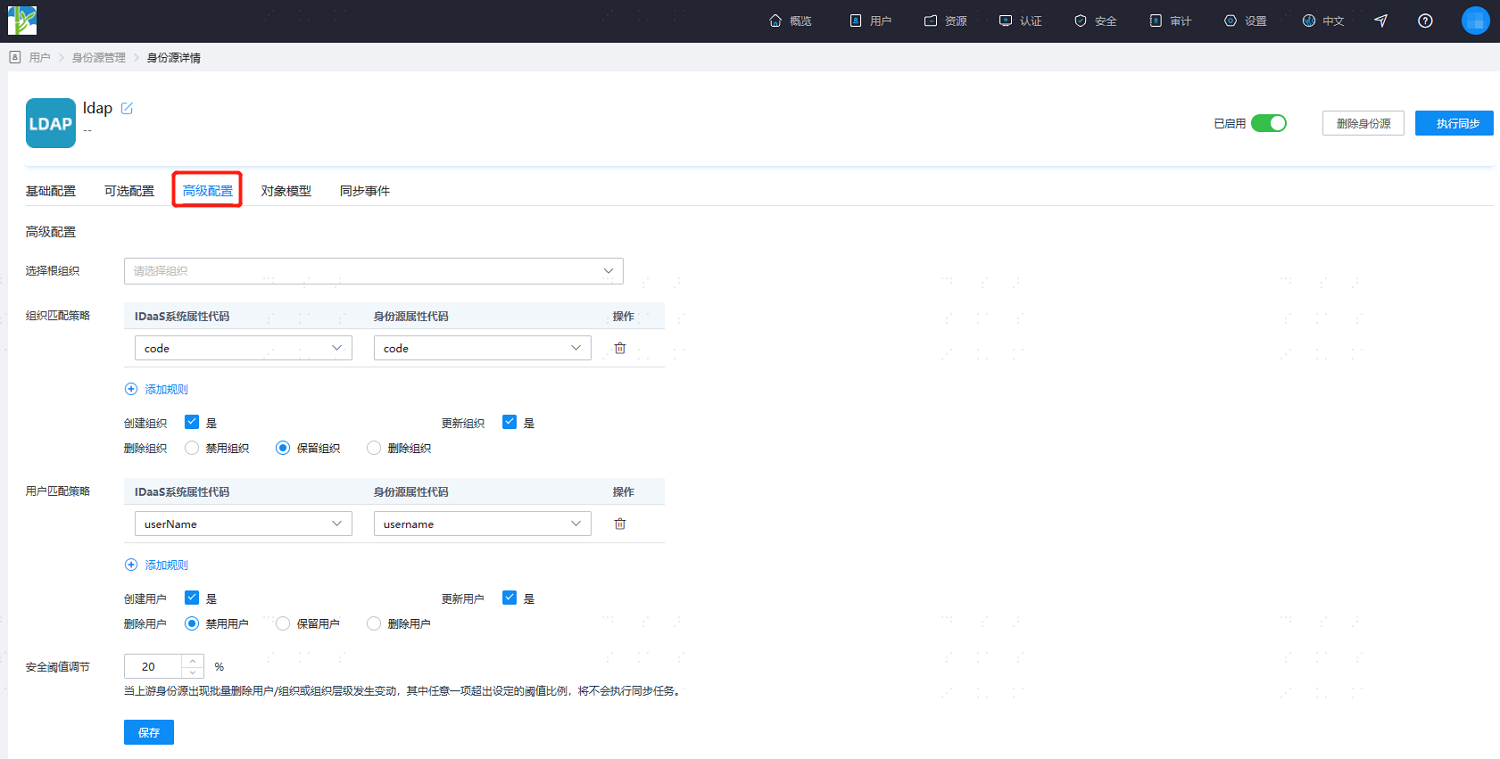Viewport: 1500px width, 759px height.
Task: Add rule under user matching strategy
Action: 156,565
